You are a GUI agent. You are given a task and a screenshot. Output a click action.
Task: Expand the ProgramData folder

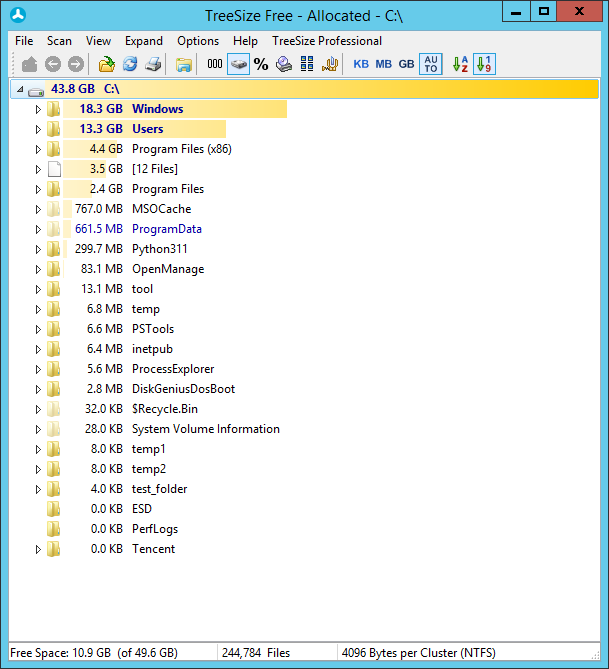(x=38, y=230)
